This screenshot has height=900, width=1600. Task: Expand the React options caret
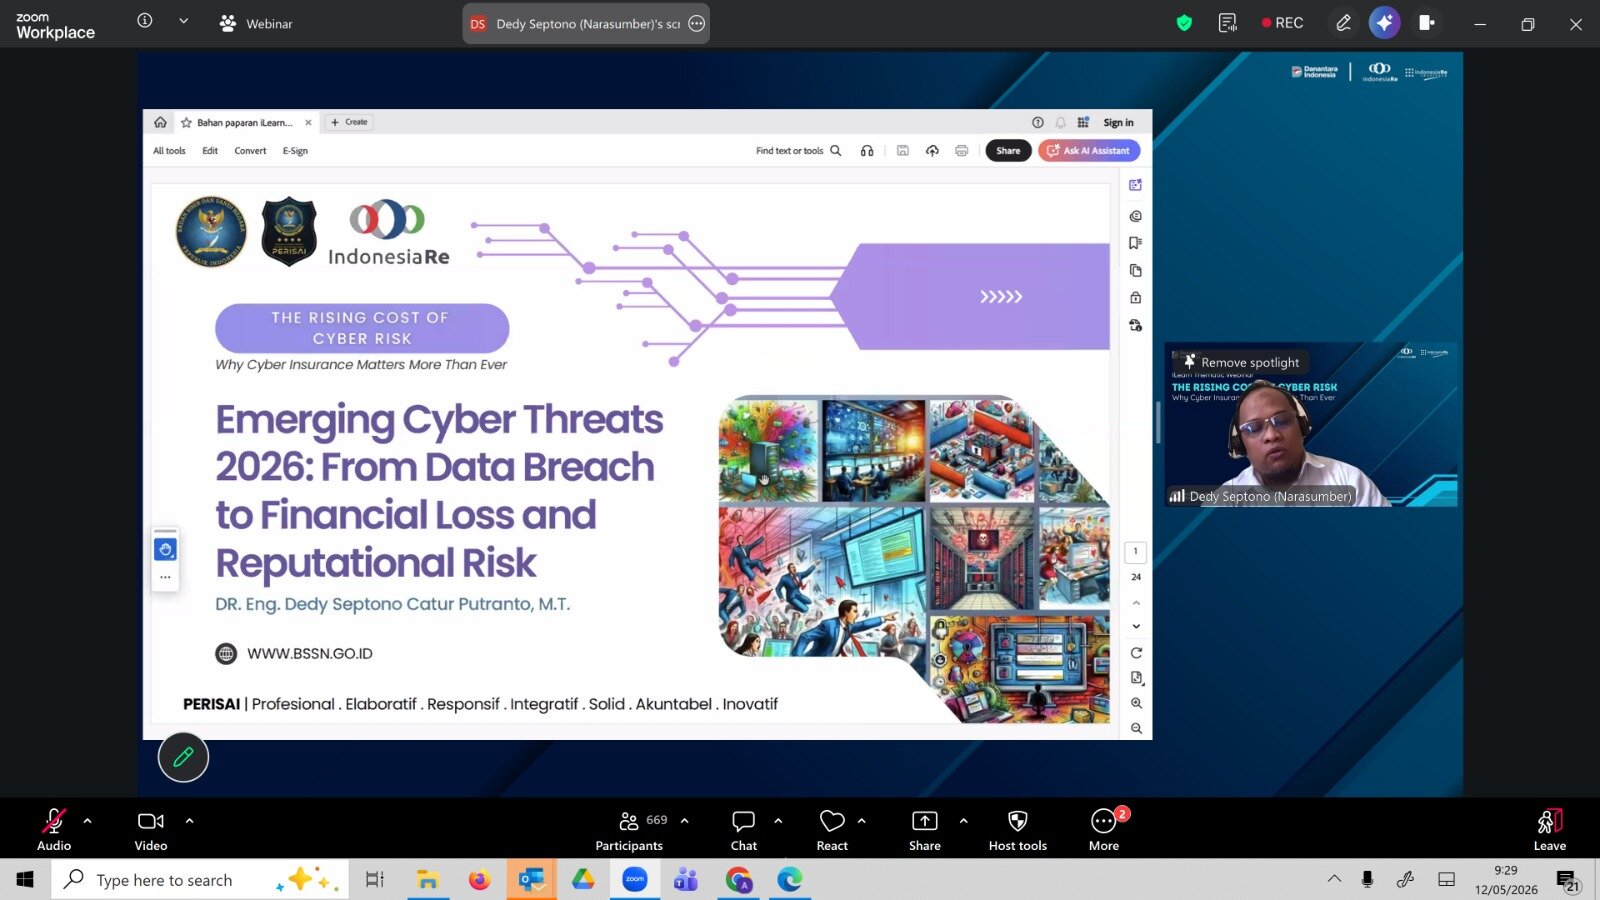862,821
